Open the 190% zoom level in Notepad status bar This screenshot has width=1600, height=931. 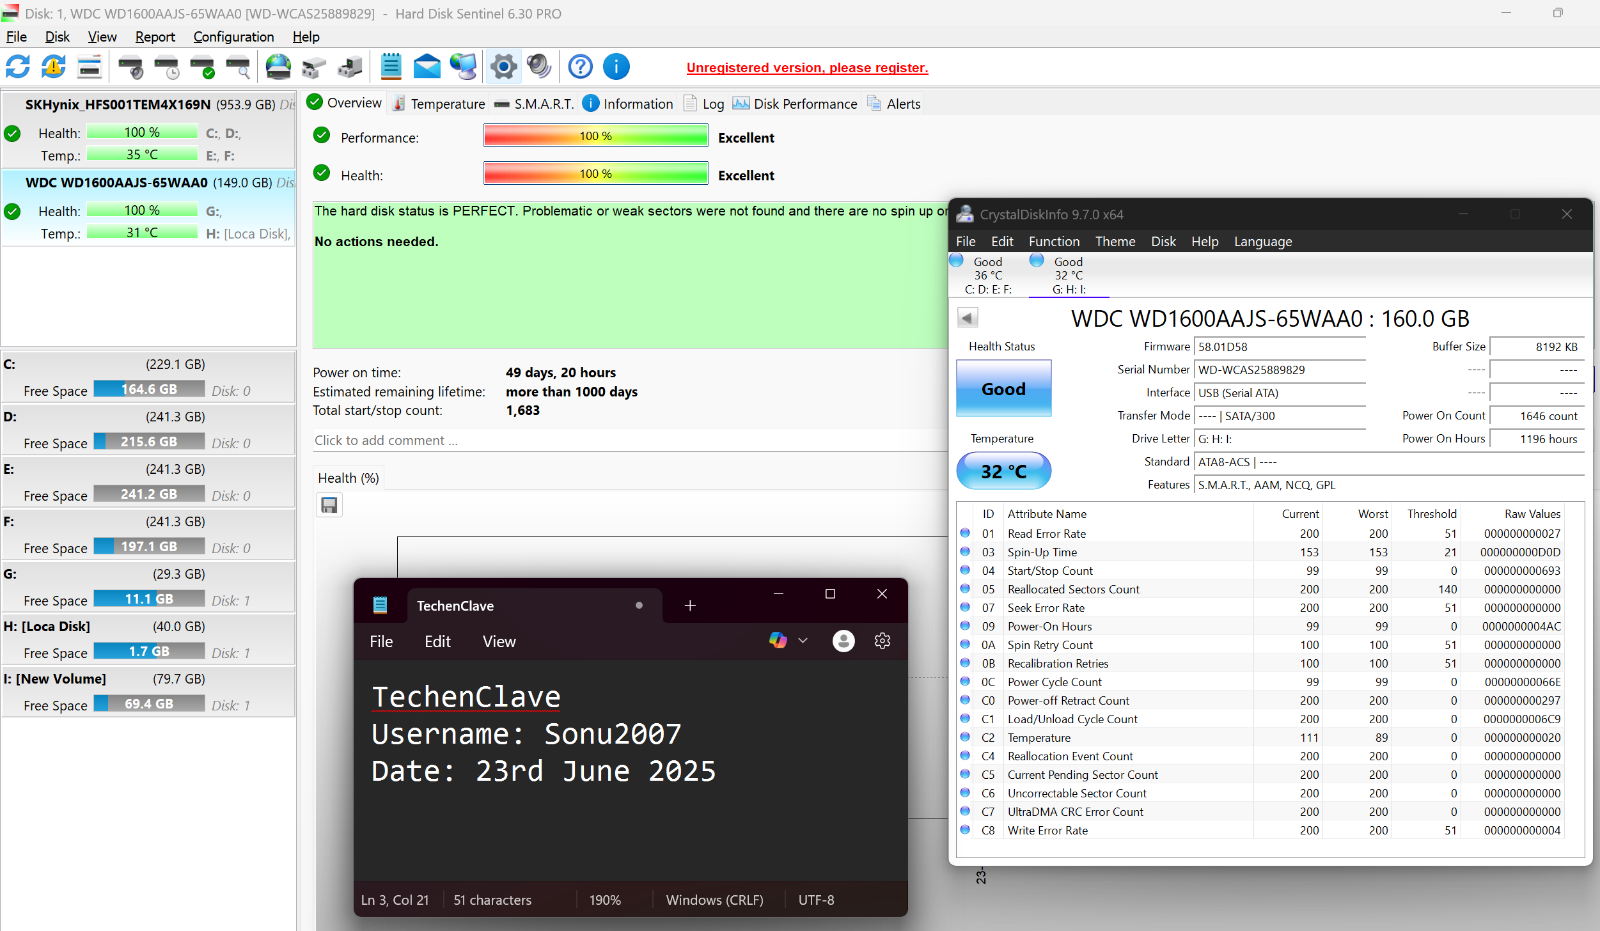[605, 900]
